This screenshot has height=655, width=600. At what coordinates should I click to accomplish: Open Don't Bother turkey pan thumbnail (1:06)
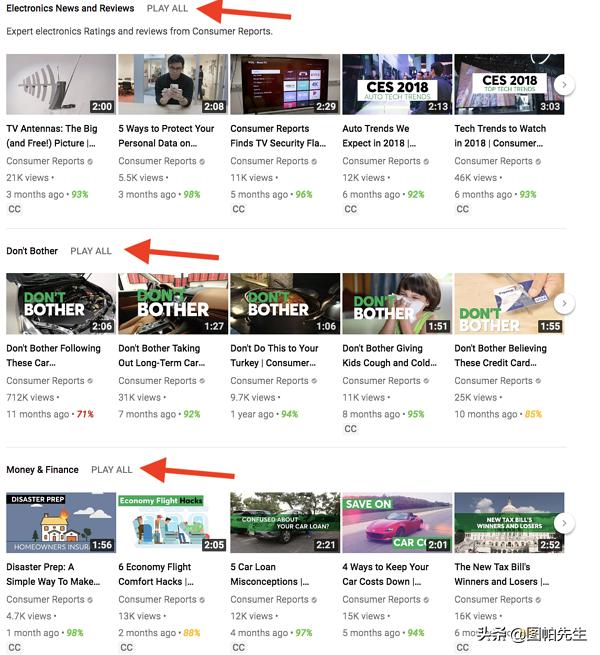[285, 303]
